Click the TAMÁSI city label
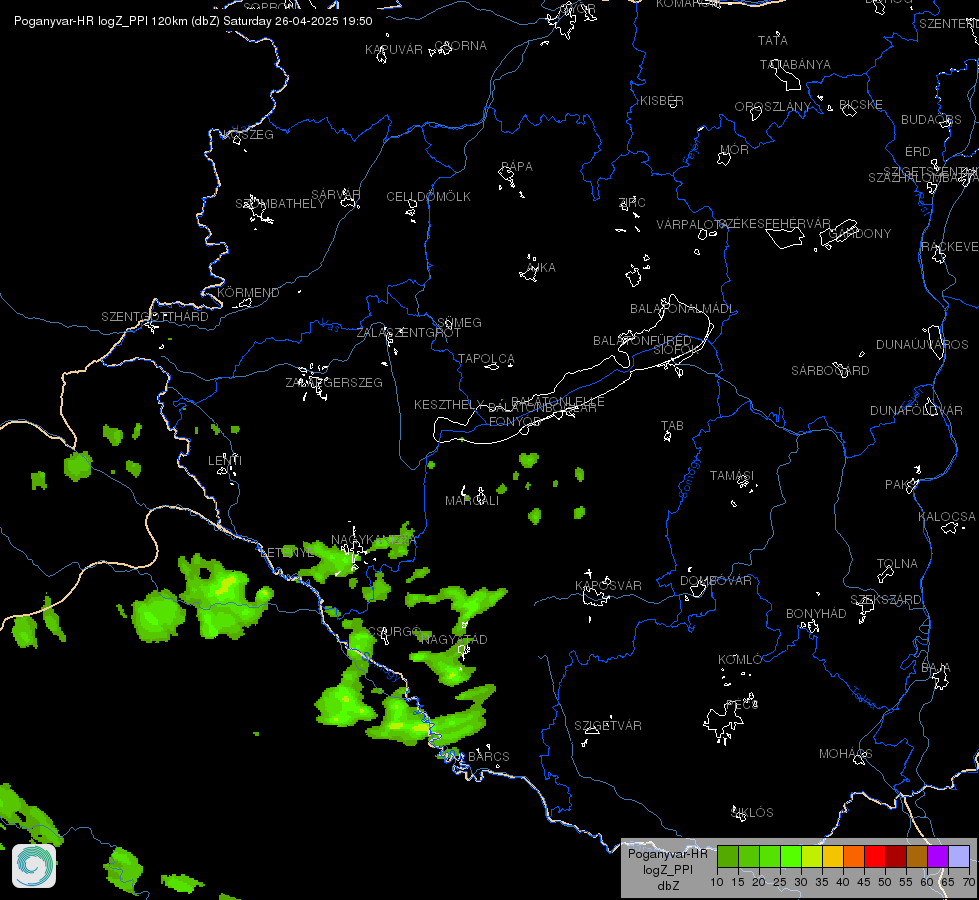 732,476
